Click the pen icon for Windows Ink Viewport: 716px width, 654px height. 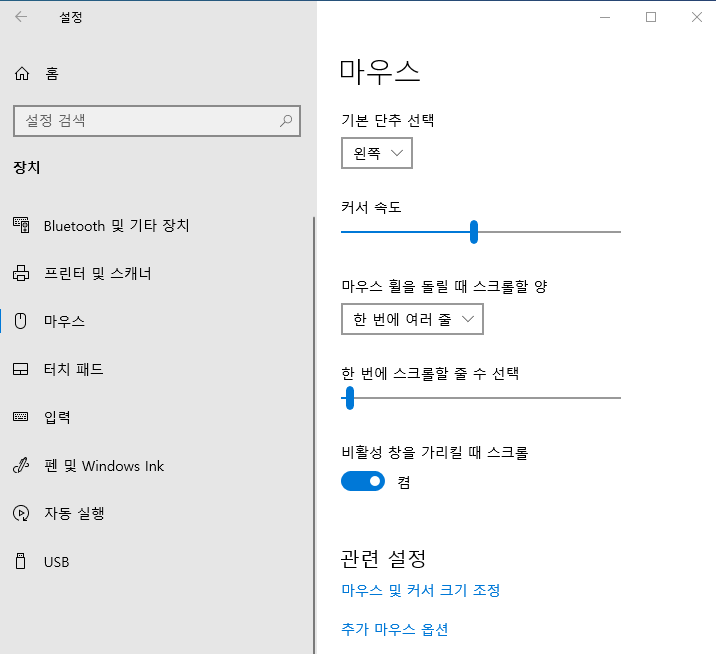coord(21,465)
